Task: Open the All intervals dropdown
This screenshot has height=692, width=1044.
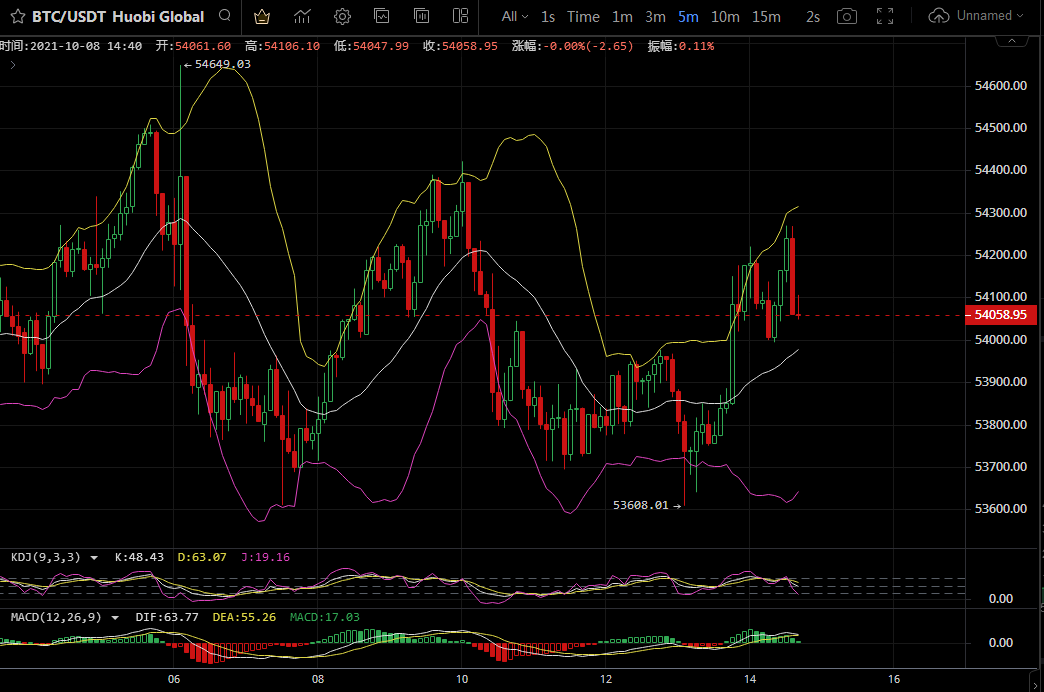Action: (515, 16)
